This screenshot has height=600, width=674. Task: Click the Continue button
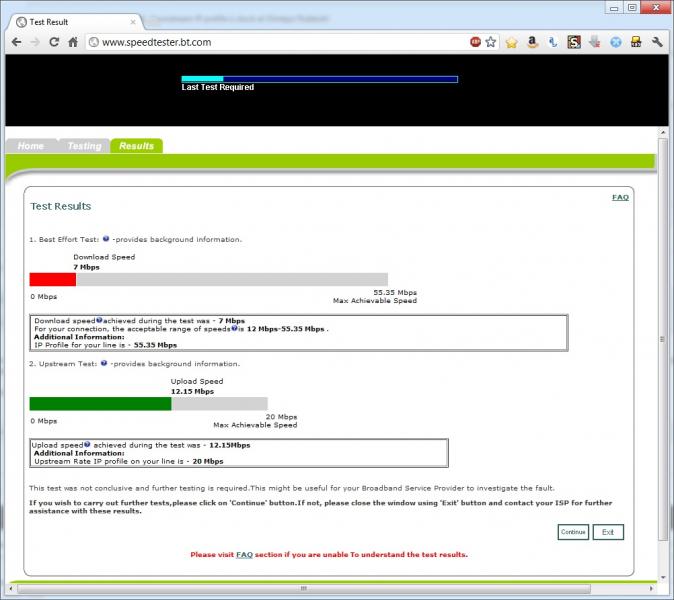point(573,532)
